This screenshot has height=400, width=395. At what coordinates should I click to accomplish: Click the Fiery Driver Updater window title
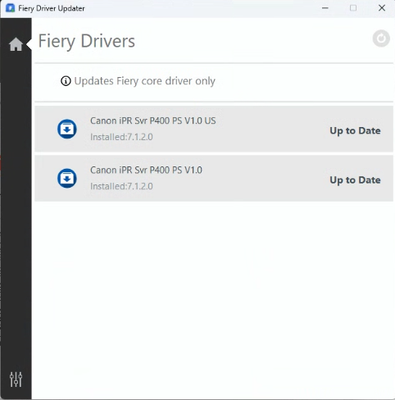(x=52, y=8)
